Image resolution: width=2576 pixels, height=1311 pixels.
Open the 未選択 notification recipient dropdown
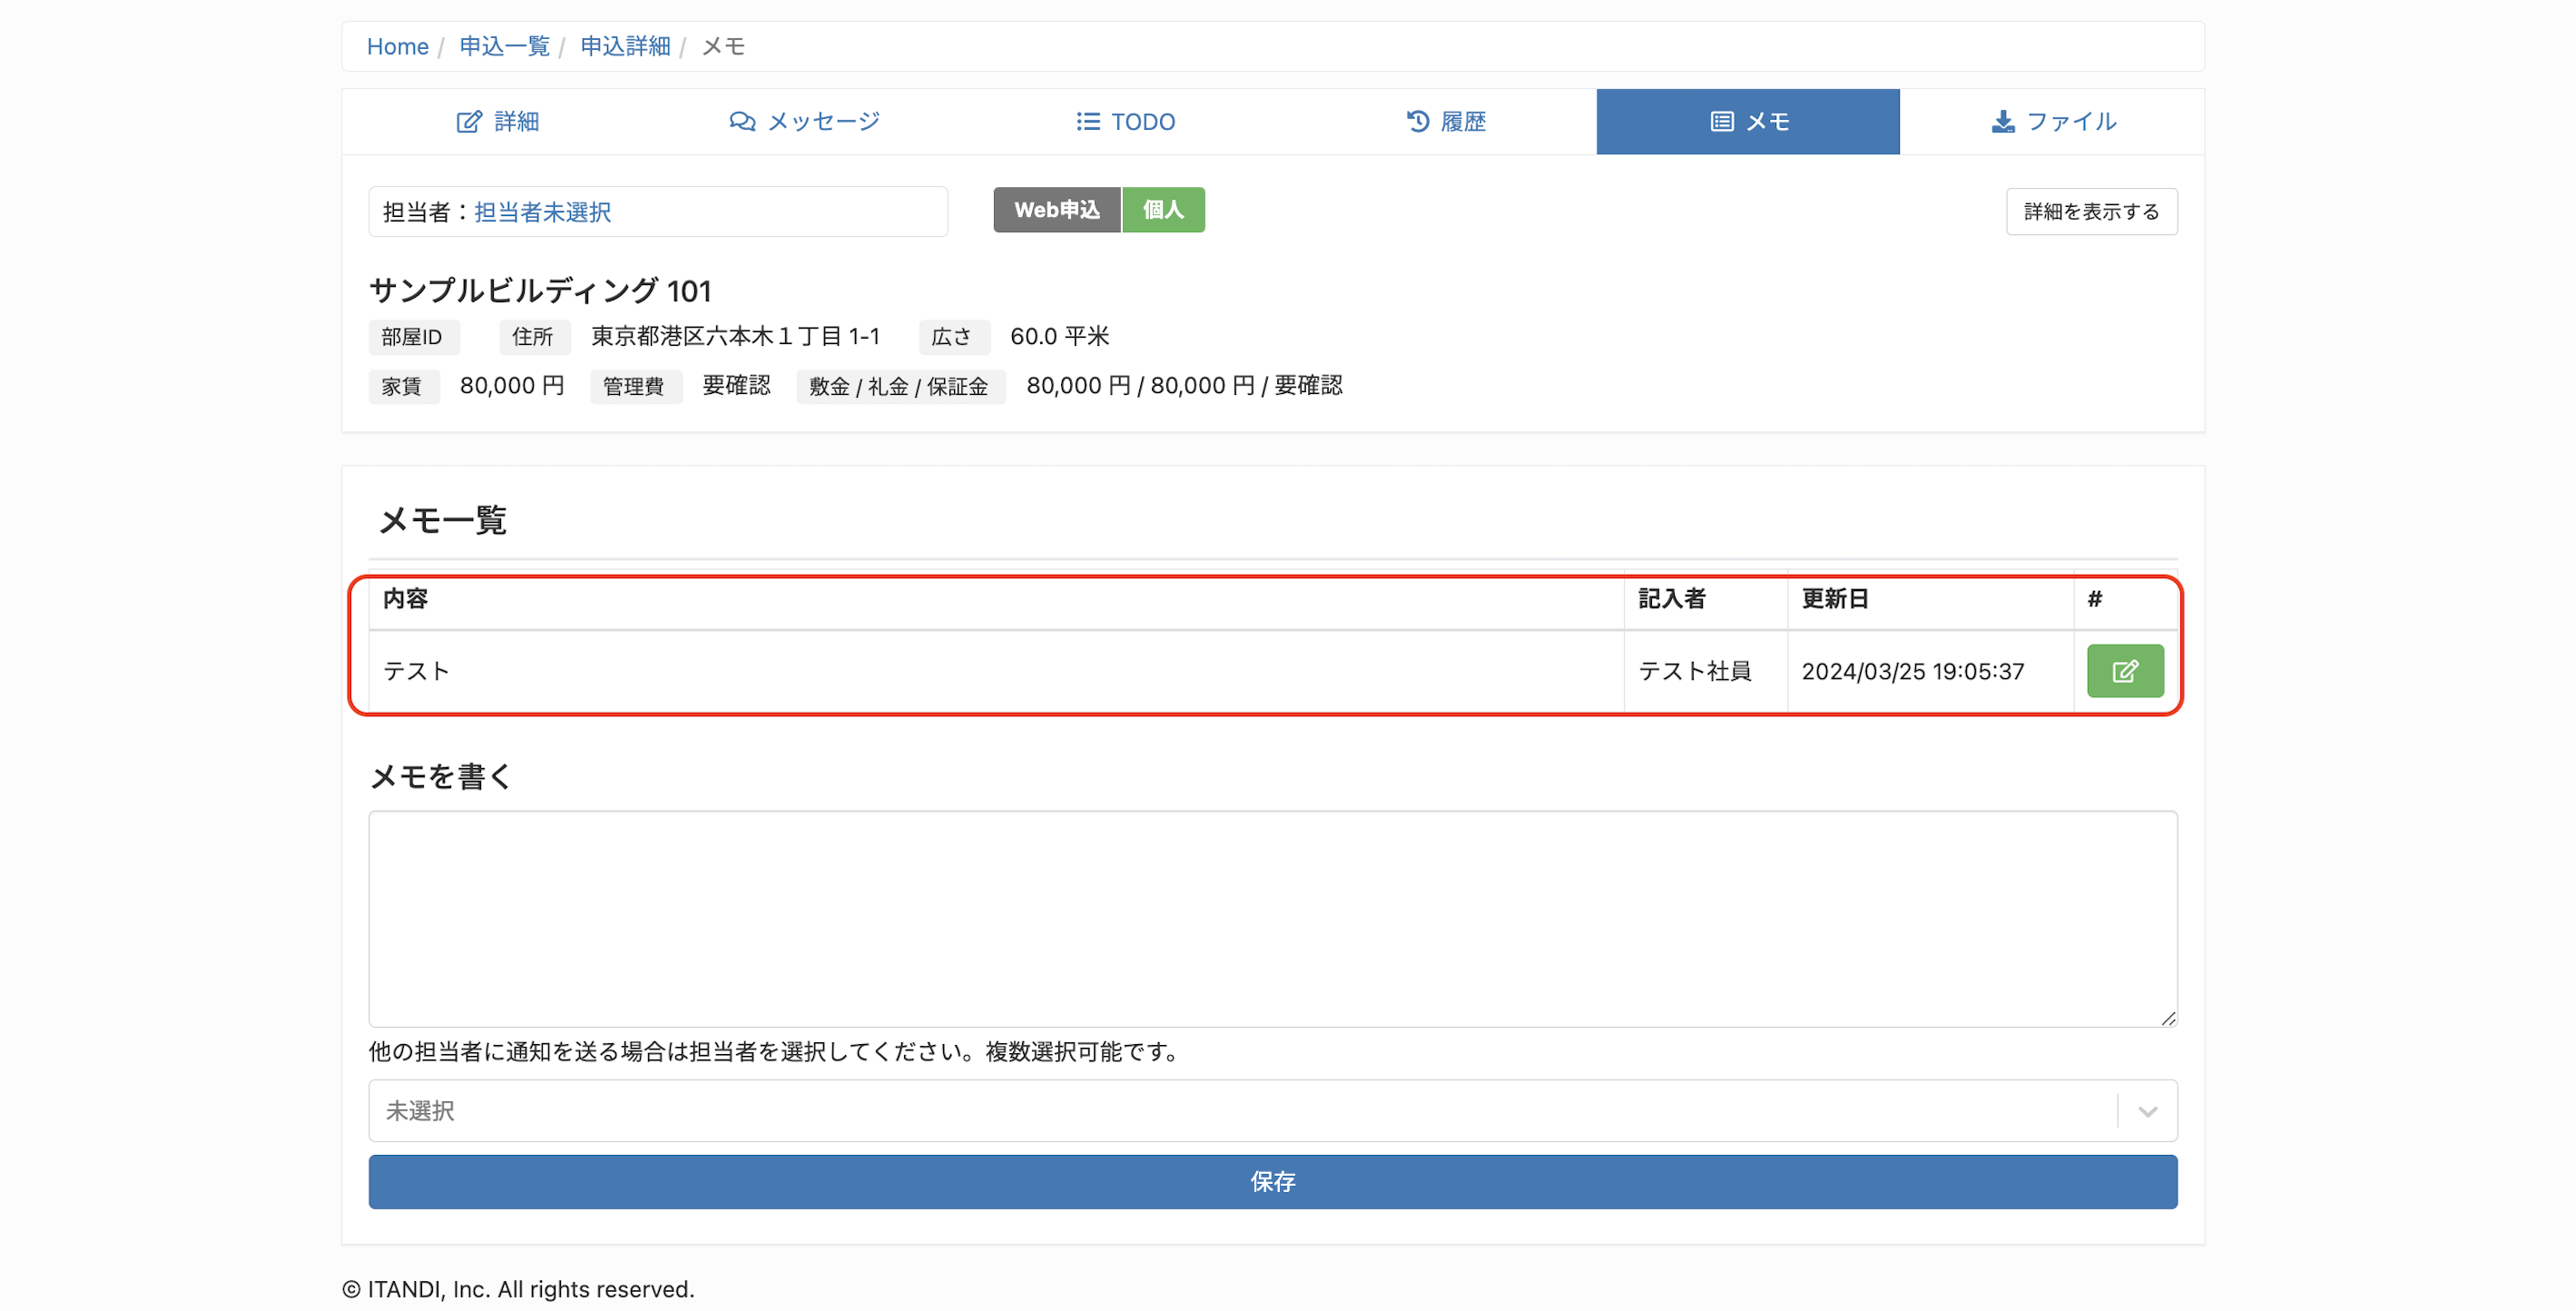pyautogui.click(x=1272, y=1111)
